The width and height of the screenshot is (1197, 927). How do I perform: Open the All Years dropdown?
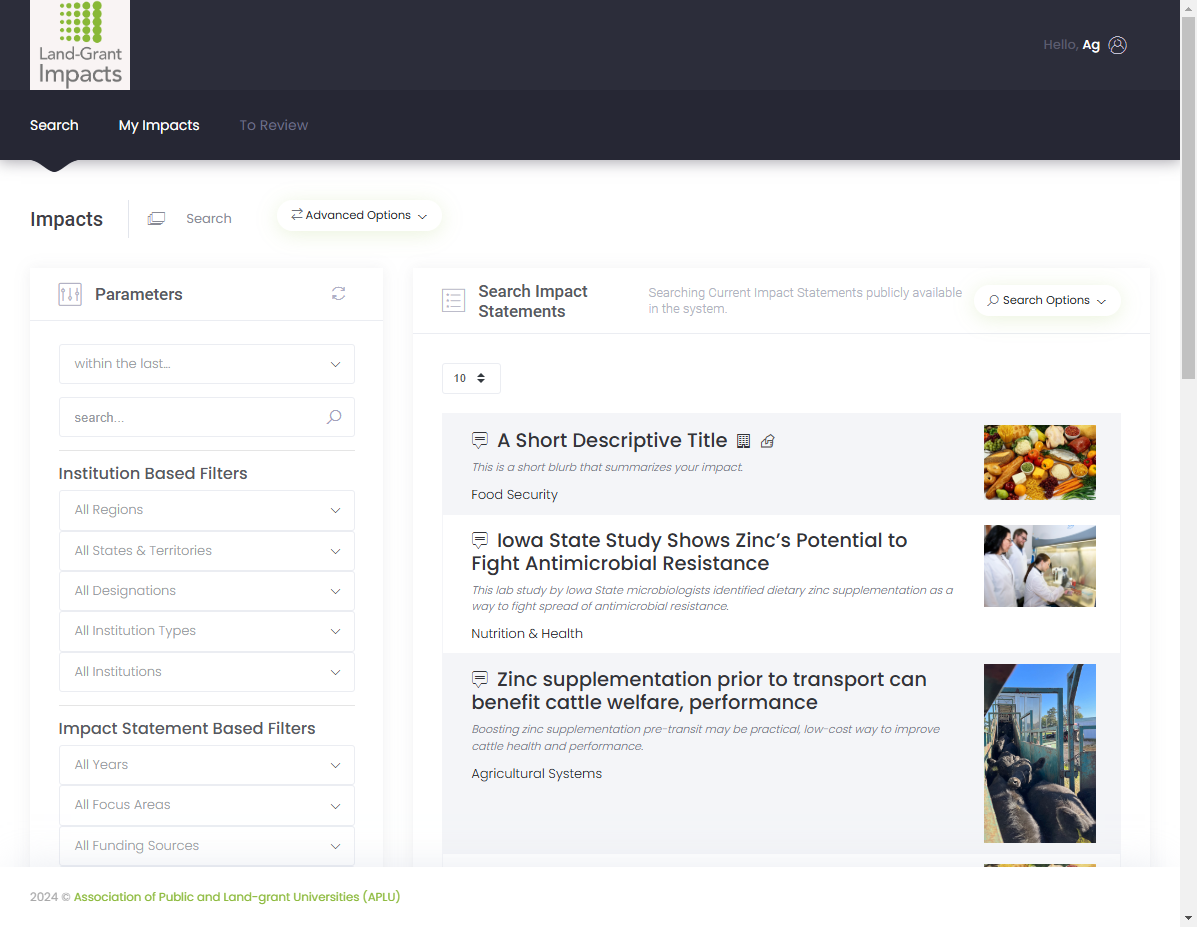pos(207,765)
